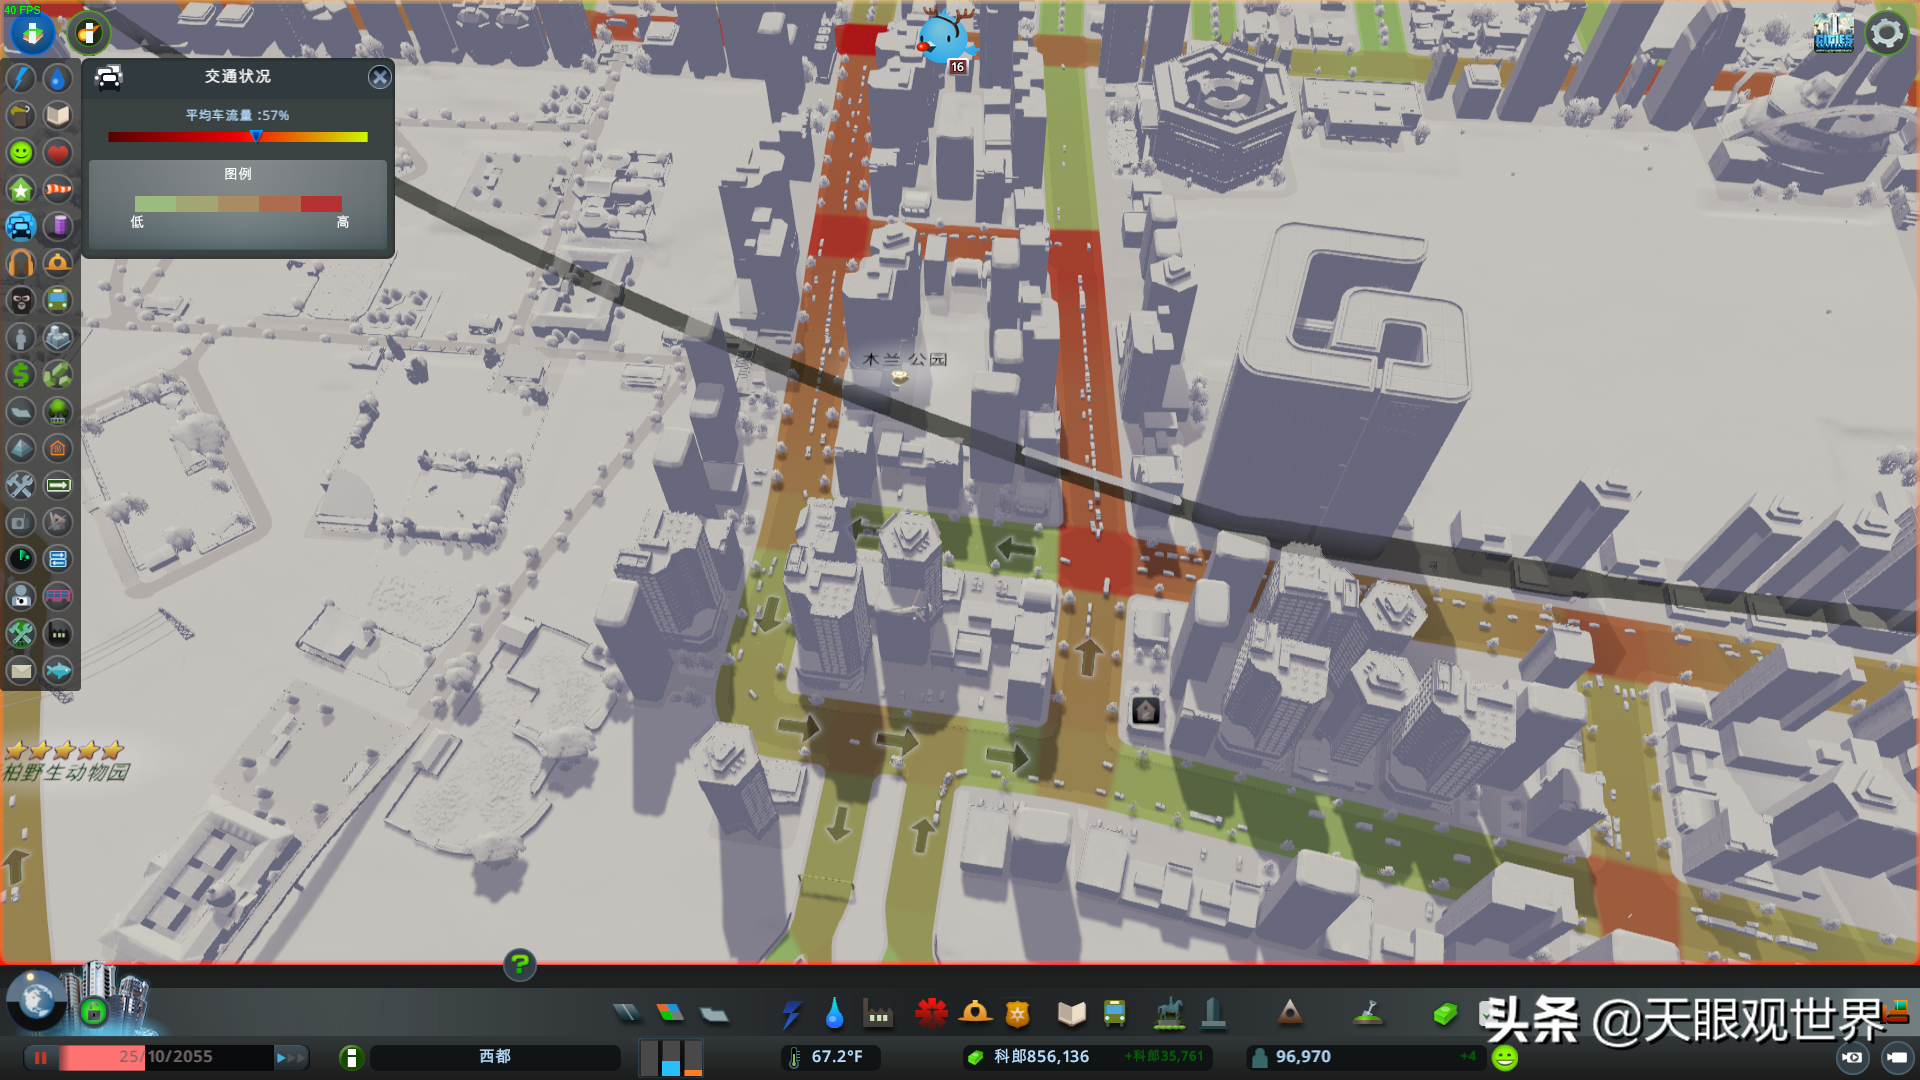Open the Economy money build menu

pos(1444,1014)
